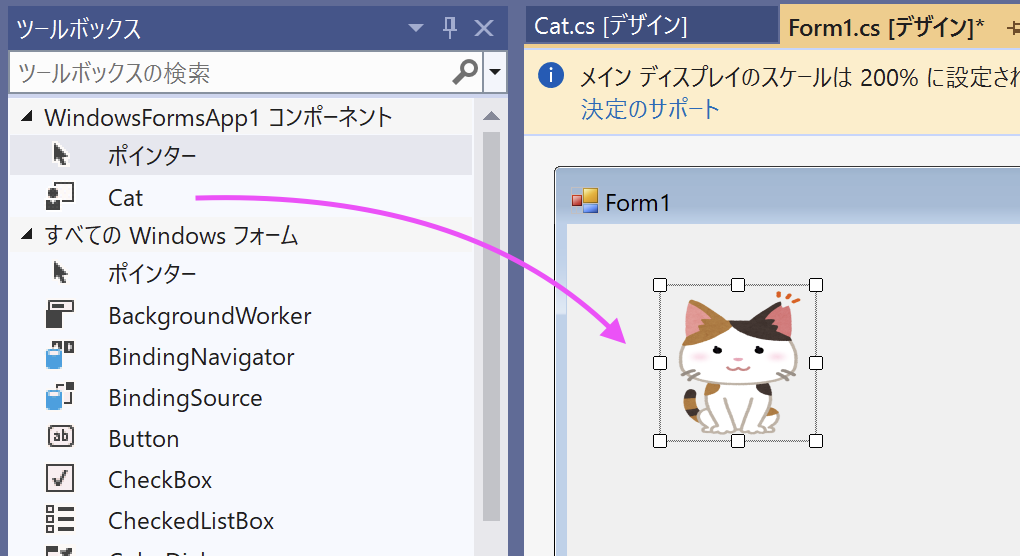Click top-left resize handle of cat control

pyautogui.click(x=660, y=285)
